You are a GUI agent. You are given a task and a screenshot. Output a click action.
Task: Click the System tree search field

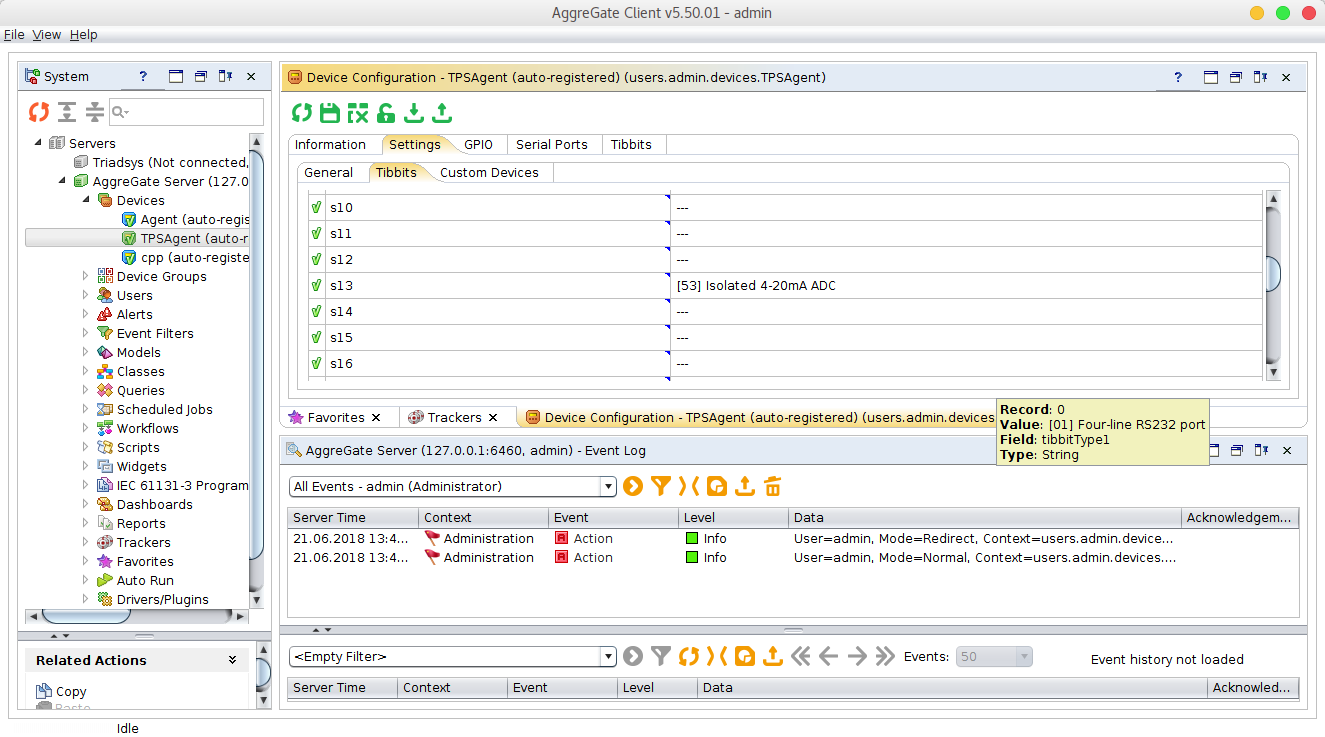pyautogui.click(x=186, y=111)
